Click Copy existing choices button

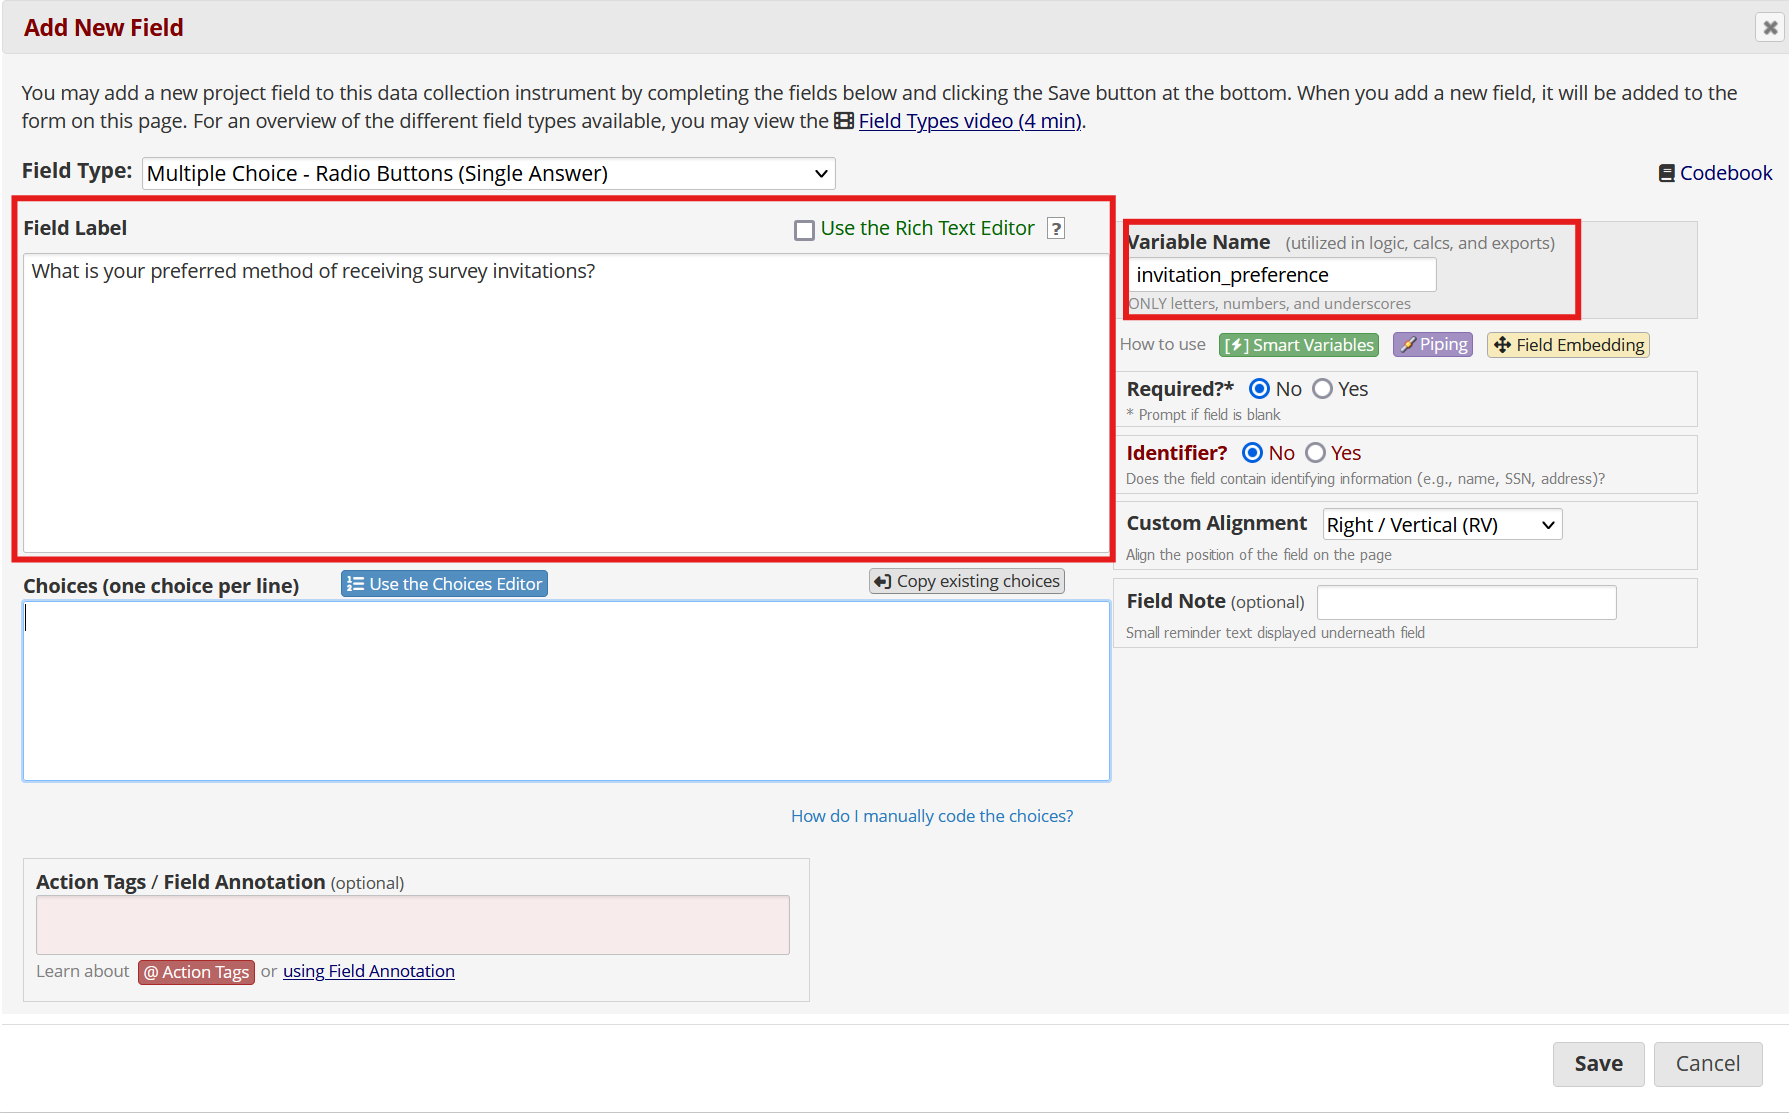[x=967, y=581]
